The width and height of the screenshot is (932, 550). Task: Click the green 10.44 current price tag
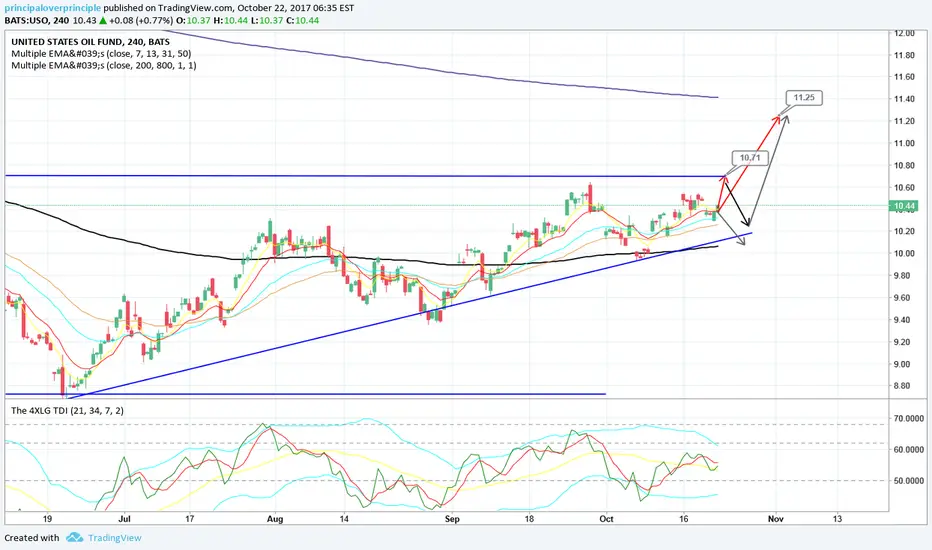(x=903, y=206)
